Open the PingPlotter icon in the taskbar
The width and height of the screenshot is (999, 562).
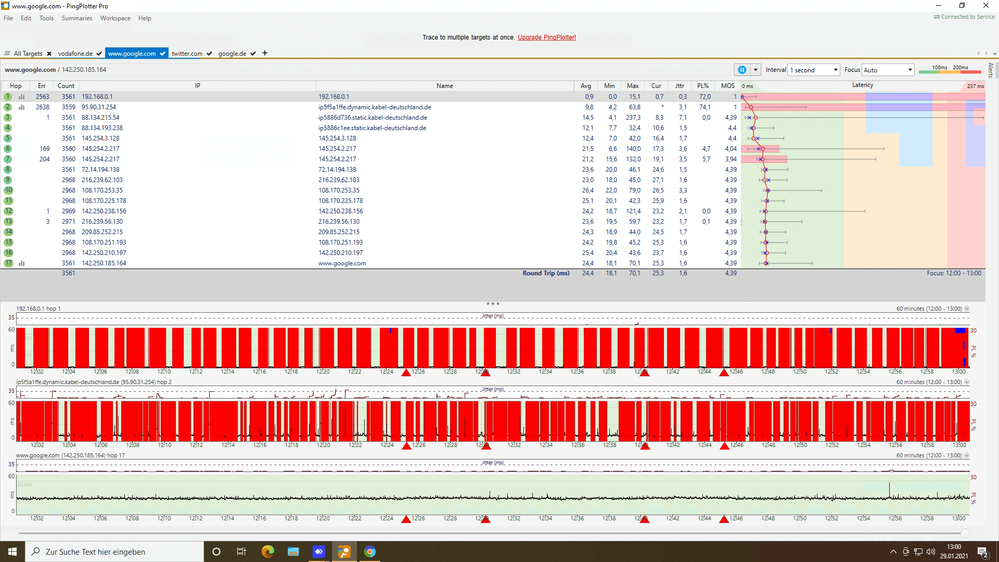pyautogui.click(x=344, y=552)
